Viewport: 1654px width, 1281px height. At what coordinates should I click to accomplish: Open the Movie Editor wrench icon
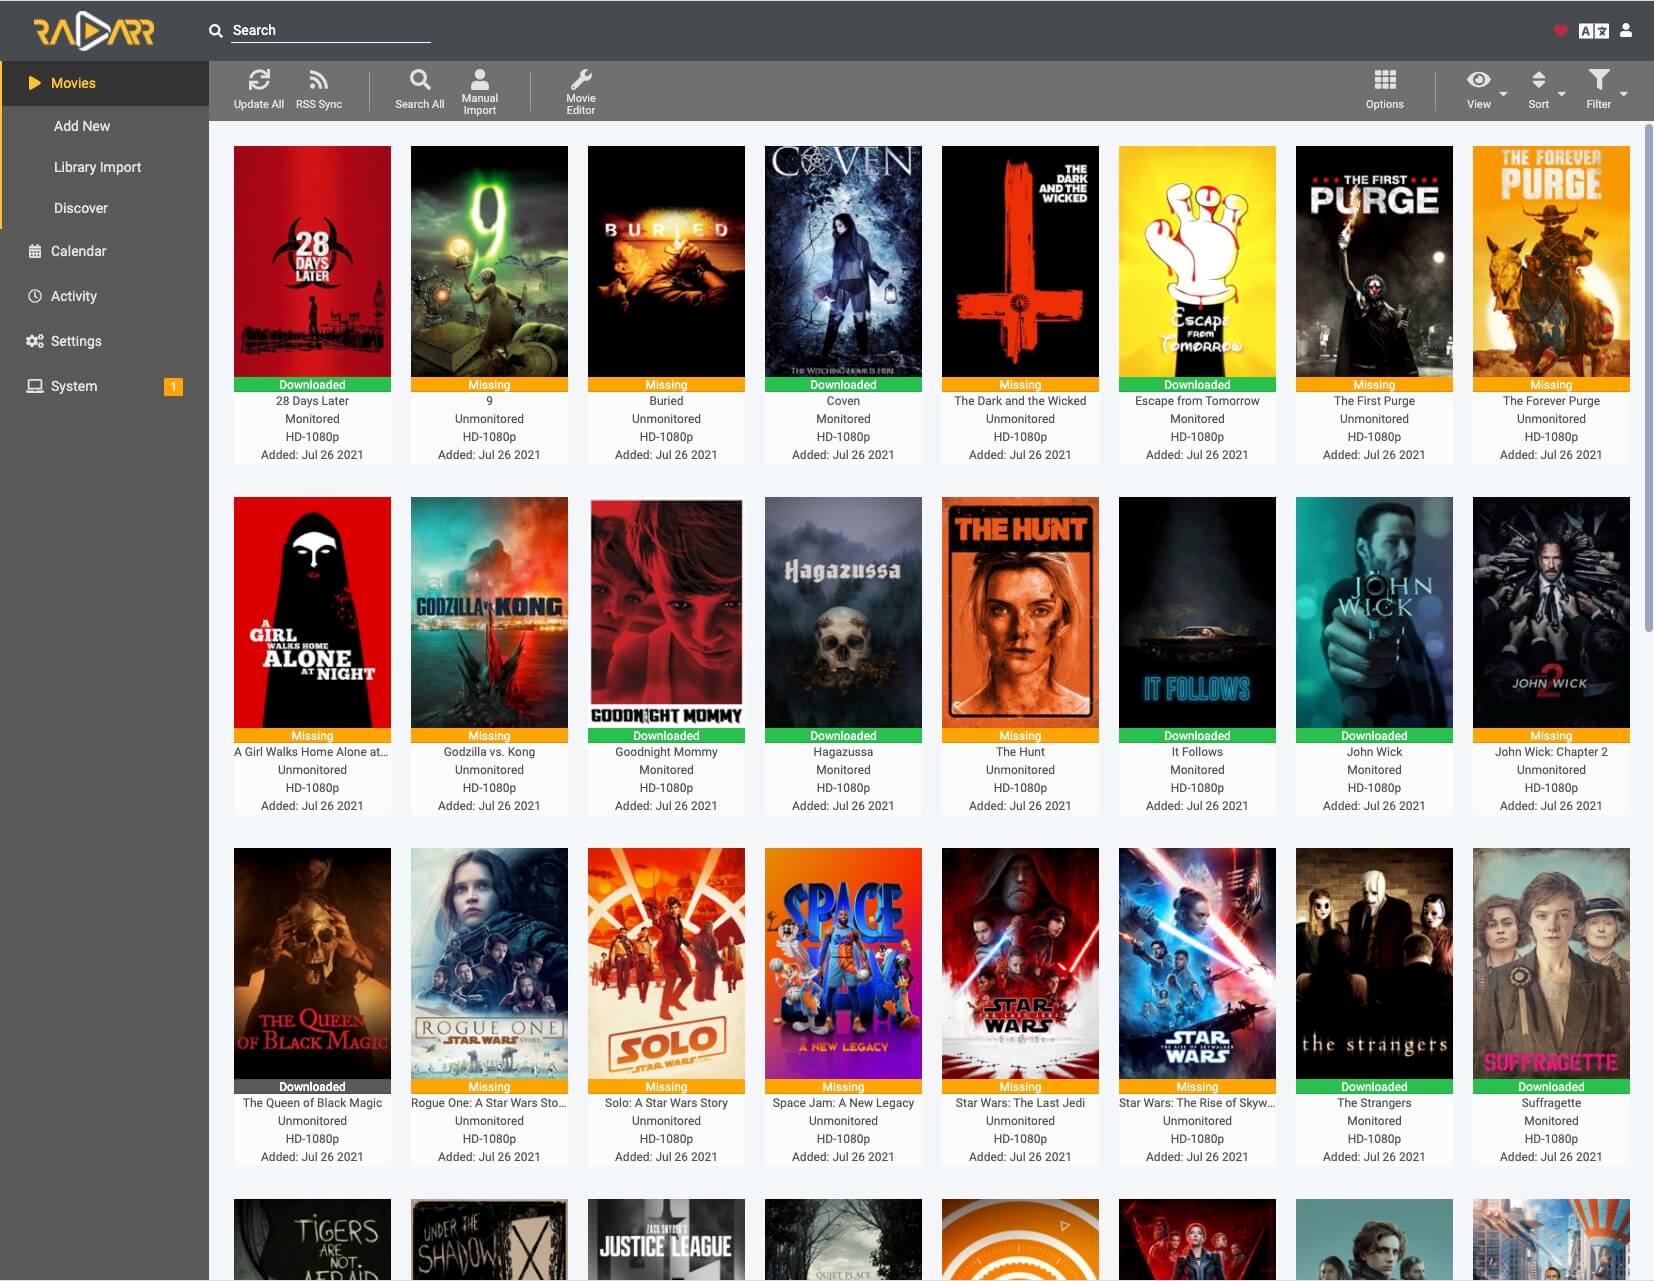[x=581, y=80]
